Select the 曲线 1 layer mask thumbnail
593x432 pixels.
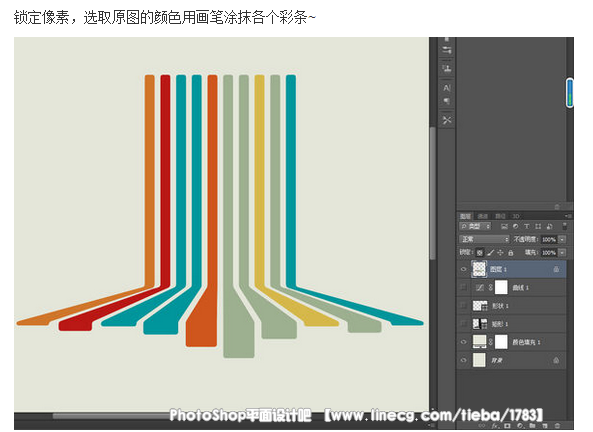click(501, 287)
